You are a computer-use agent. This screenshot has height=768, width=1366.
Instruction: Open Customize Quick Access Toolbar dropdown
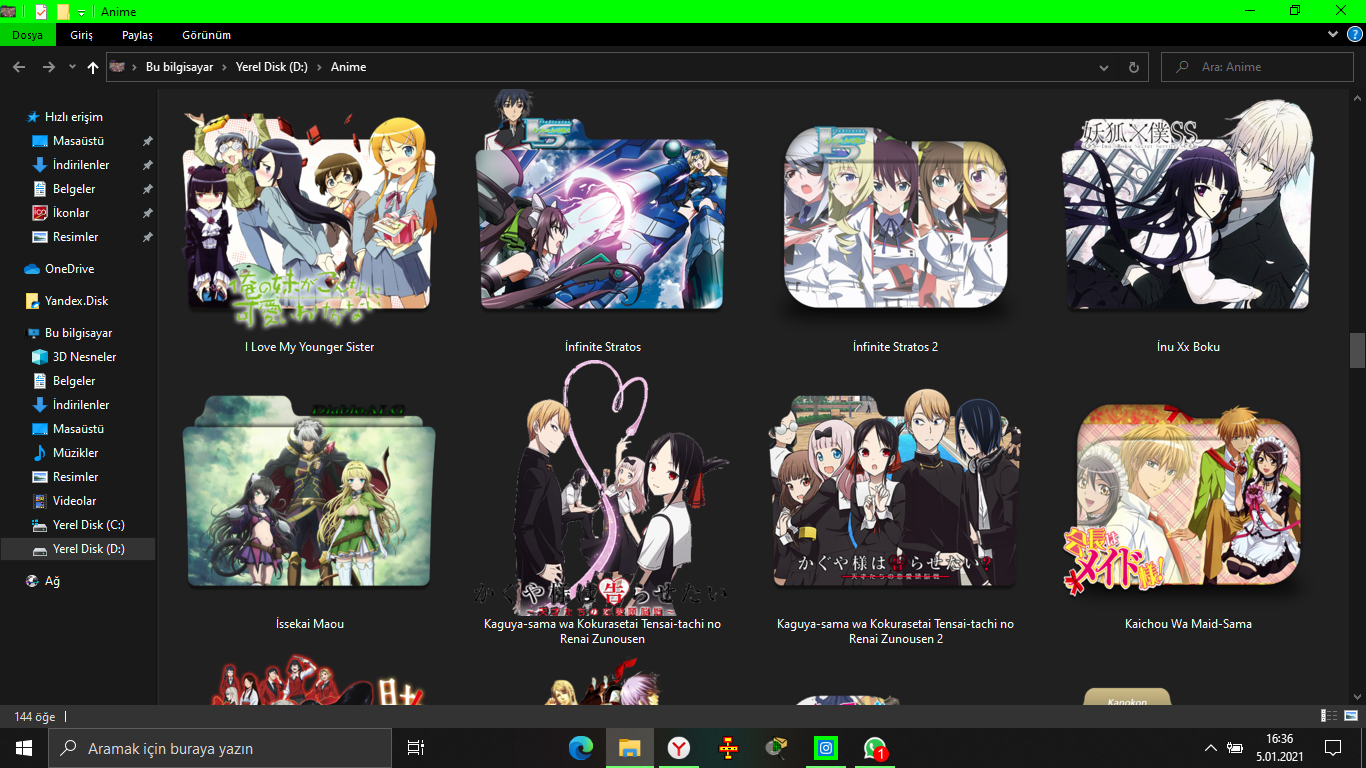pyautogui.click(x=81, y=11)
